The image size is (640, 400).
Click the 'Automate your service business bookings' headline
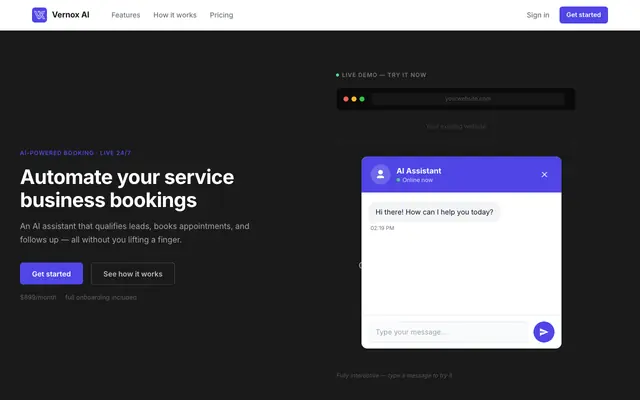tap(127, 189)
